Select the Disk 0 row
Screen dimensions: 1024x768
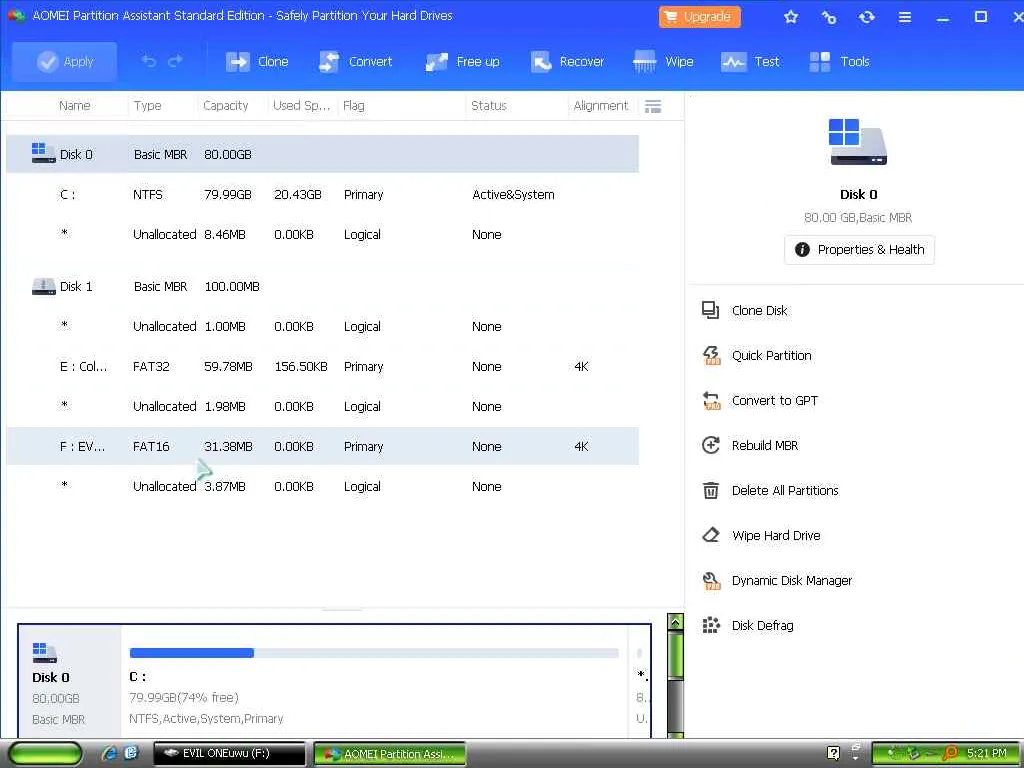(322, 154)
